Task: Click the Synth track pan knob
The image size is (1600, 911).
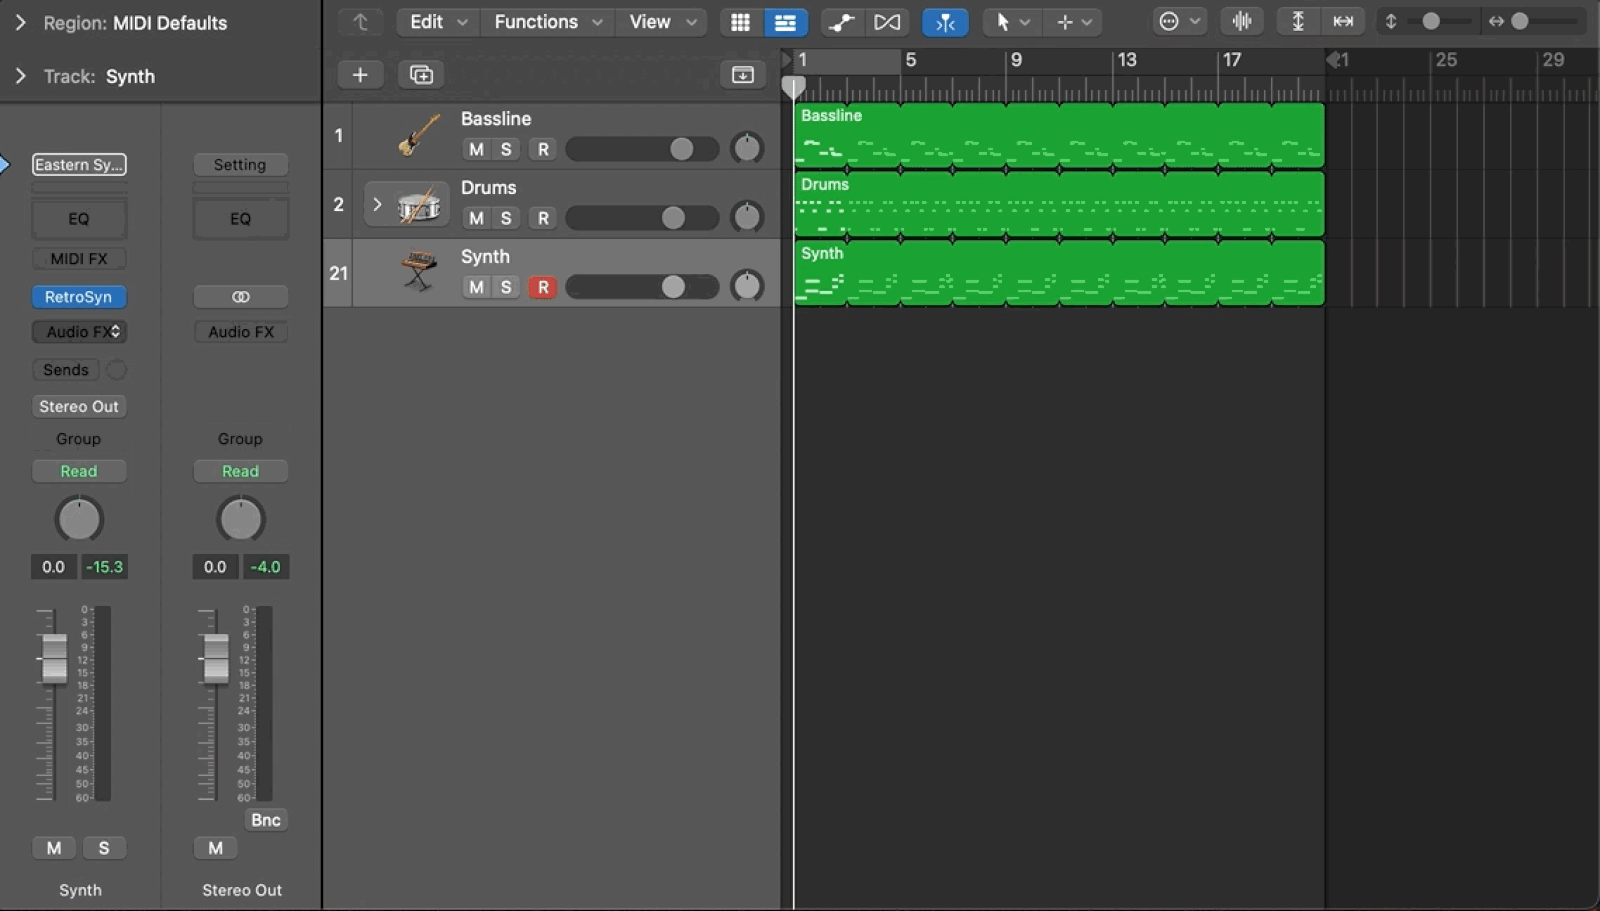Action: coord(747,286)
